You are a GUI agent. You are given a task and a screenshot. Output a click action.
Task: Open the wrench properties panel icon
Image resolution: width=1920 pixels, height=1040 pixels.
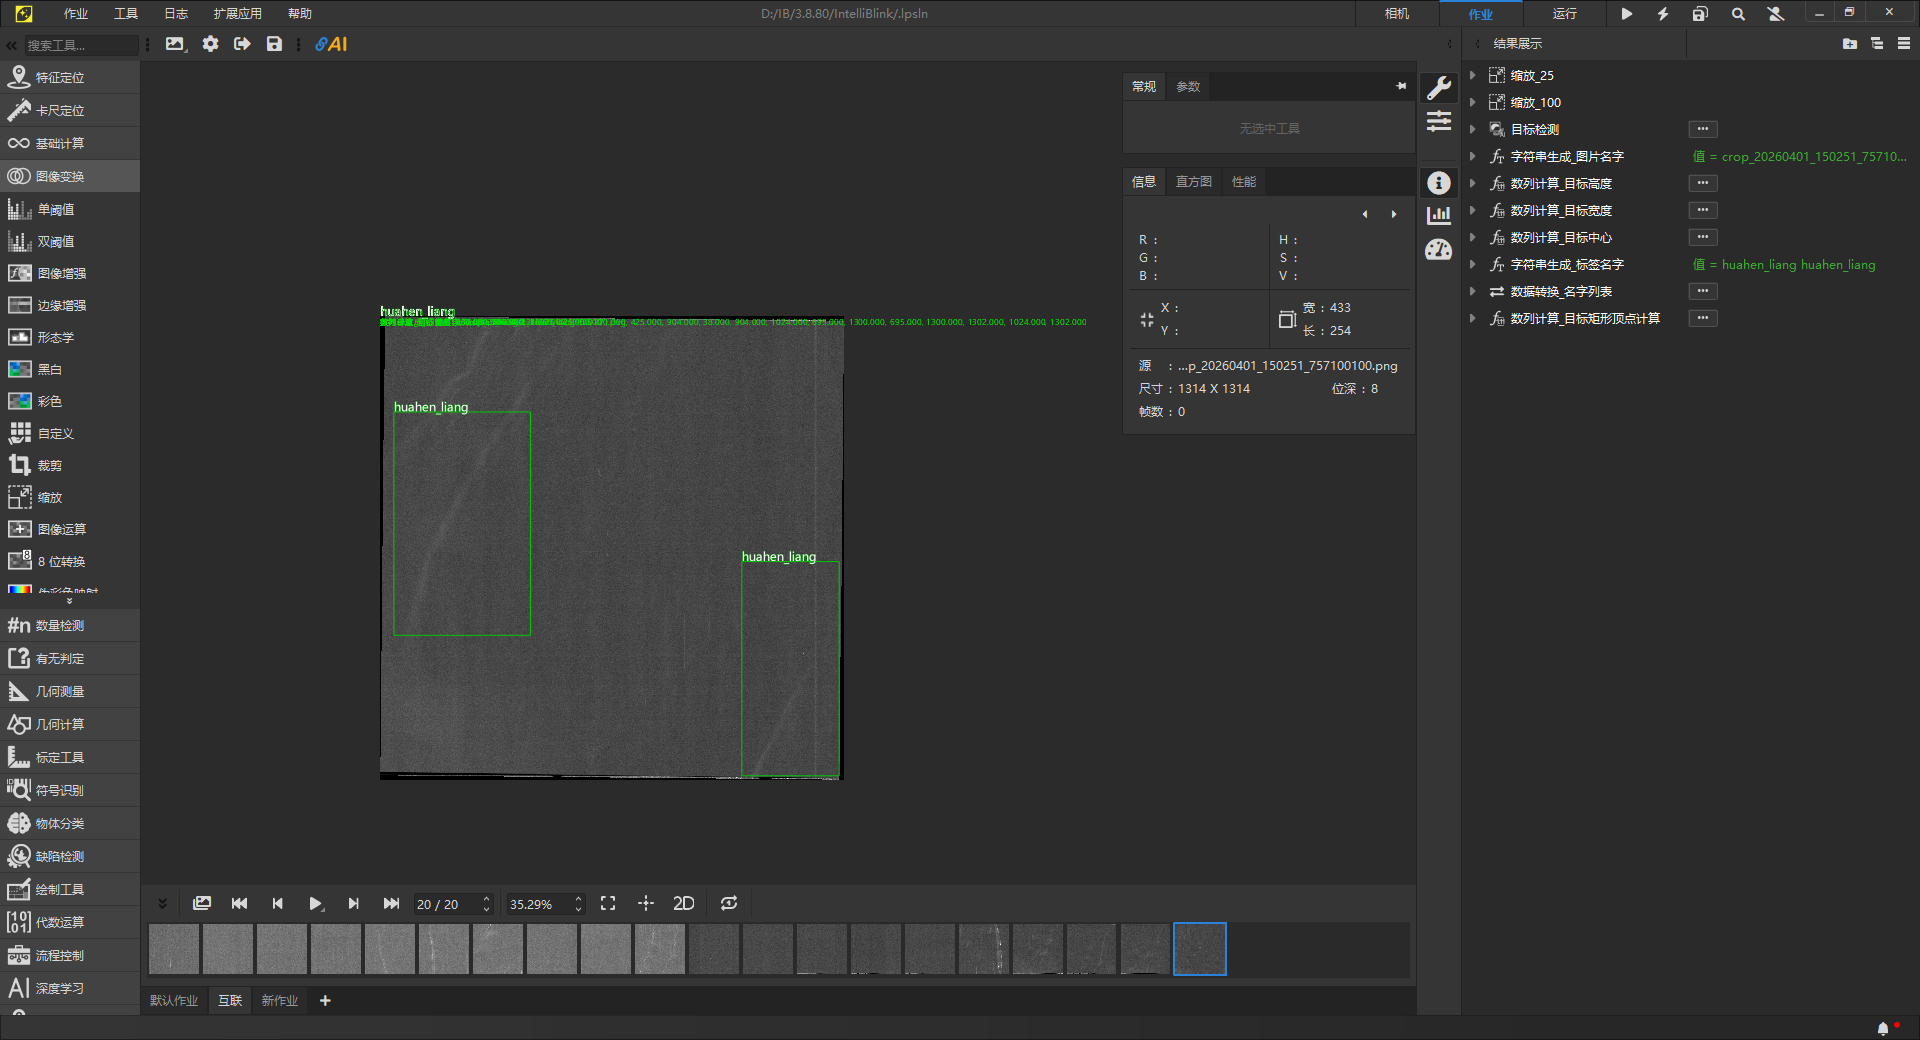(1438, 88)
